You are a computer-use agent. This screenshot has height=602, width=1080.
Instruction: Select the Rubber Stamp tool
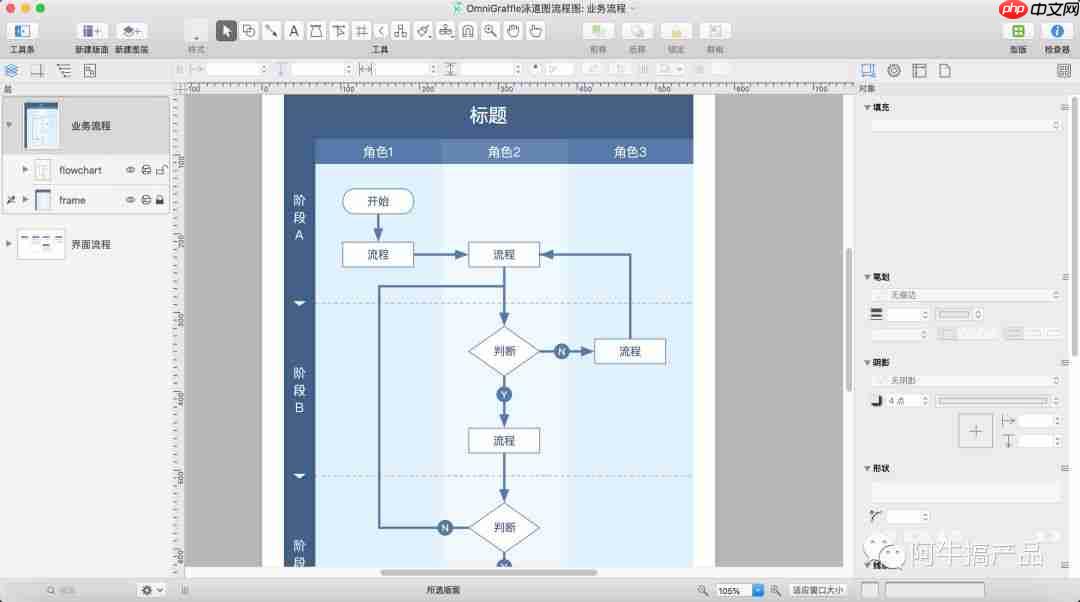click(446, 31)
